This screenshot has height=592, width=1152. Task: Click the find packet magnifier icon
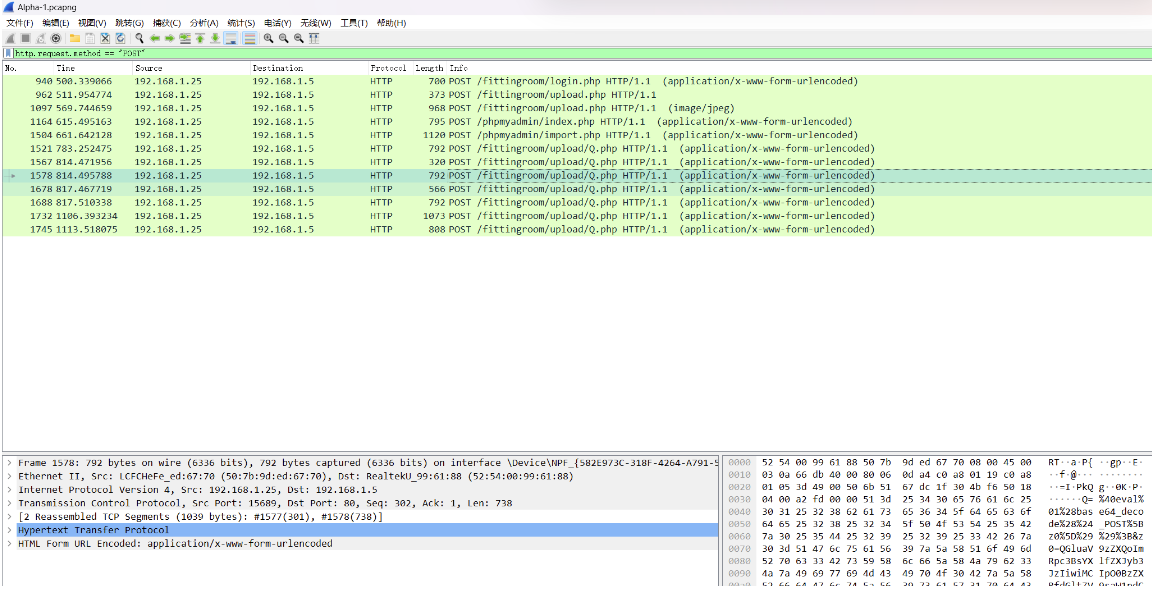(140, 38)
